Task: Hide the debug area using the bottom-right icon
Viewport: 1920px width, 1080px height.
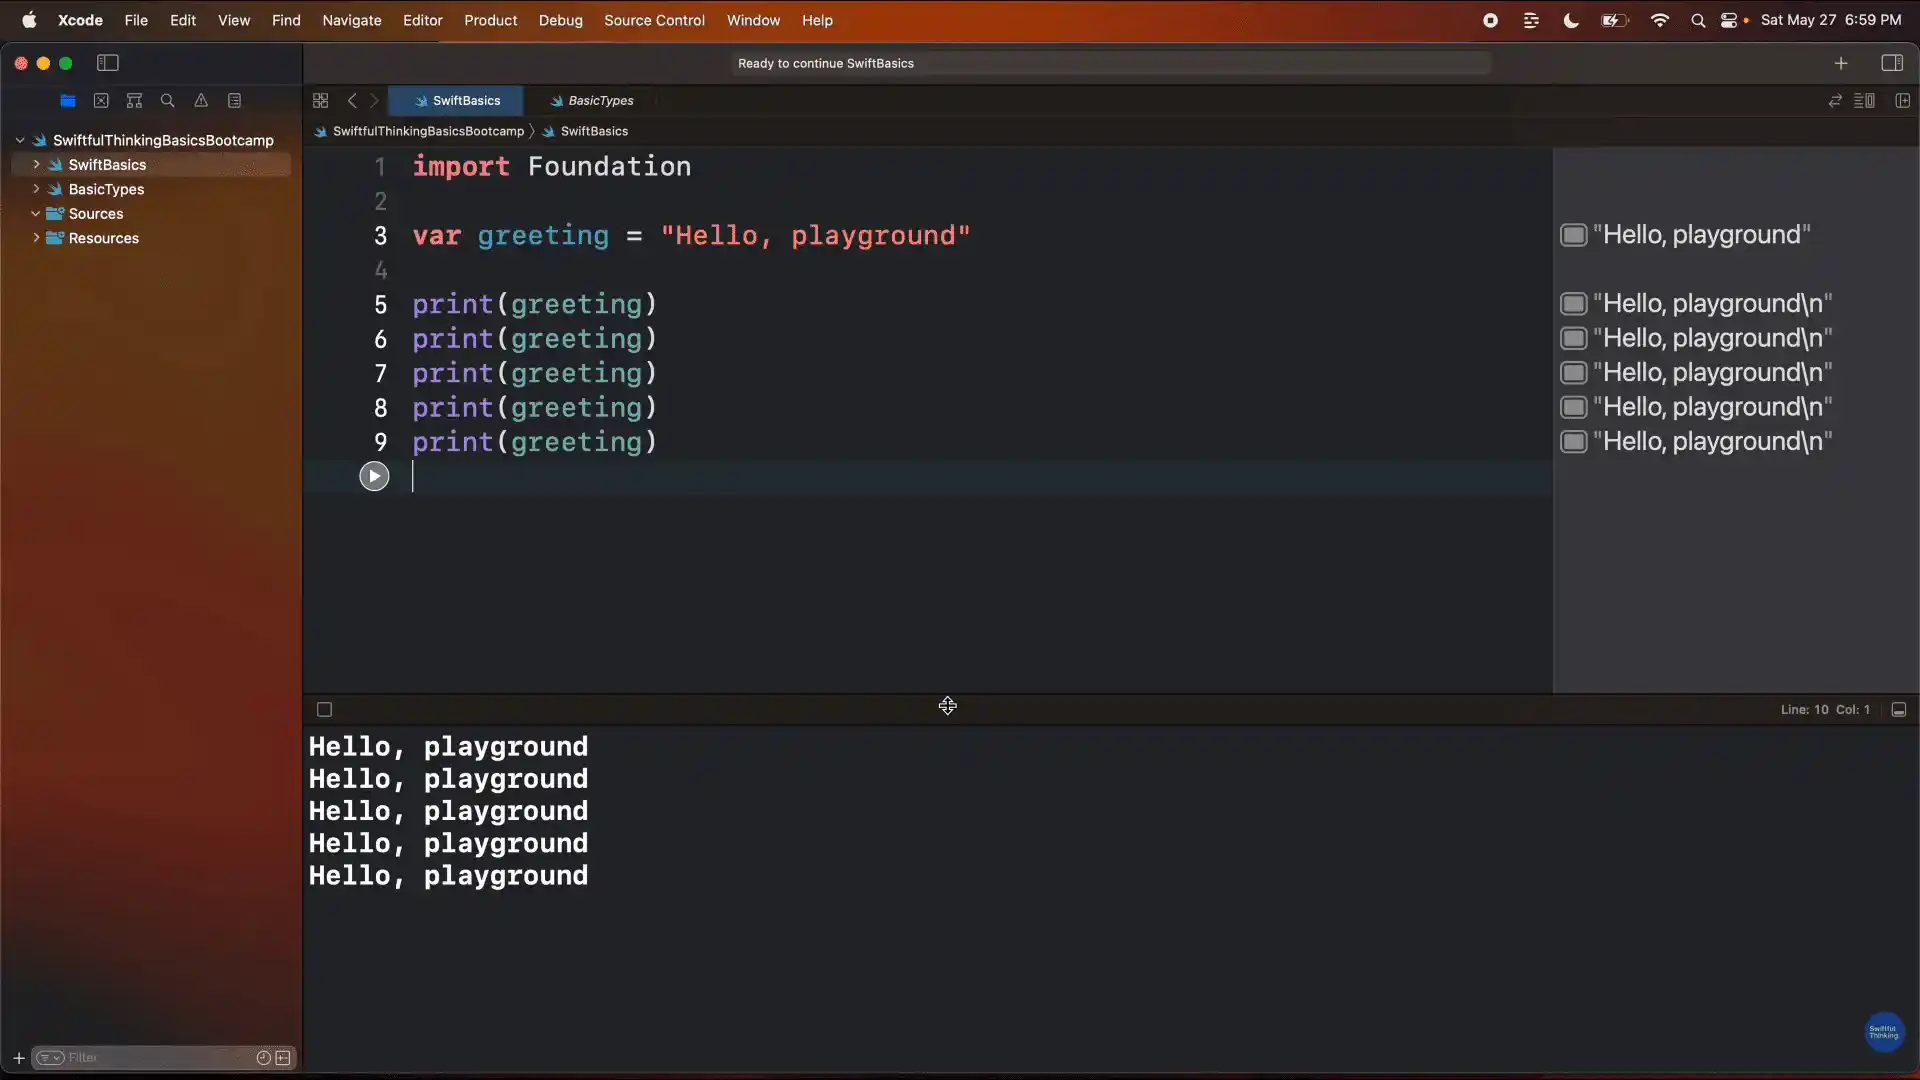Action: pyautogui.click(x=1899, y=710)
